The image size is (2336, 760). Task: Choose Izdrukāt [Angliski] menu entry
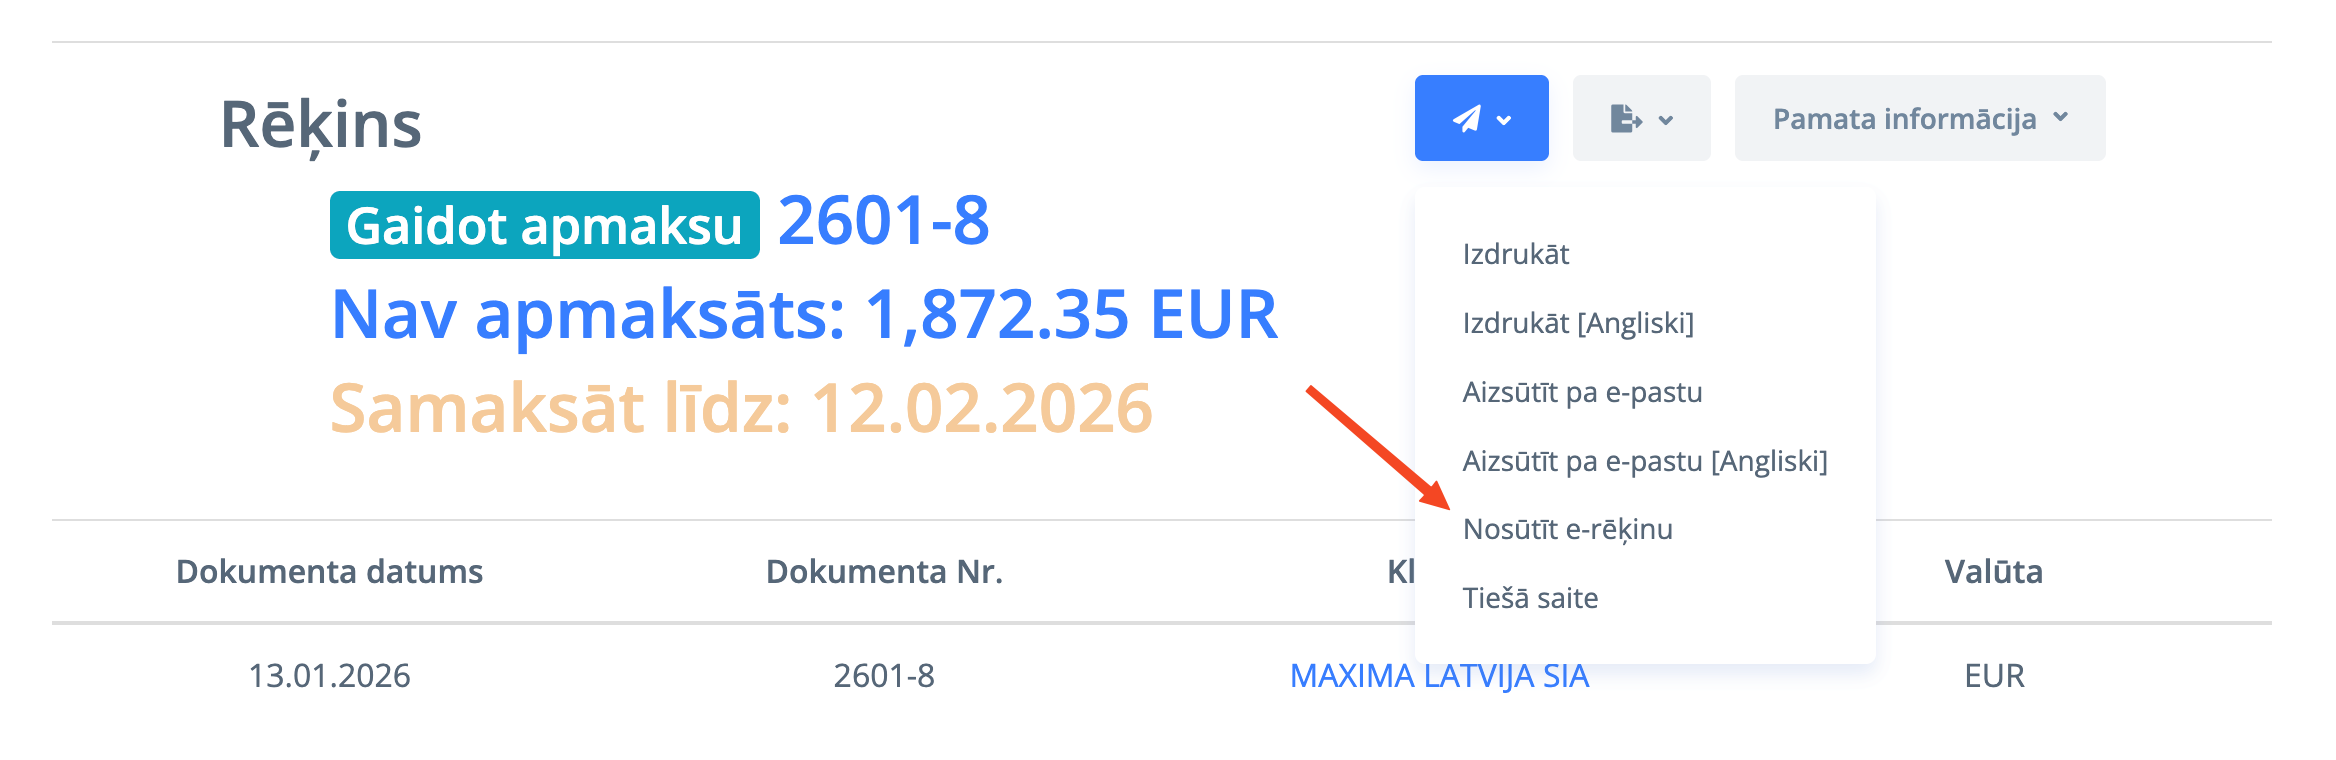click(x=1578, y=323)
